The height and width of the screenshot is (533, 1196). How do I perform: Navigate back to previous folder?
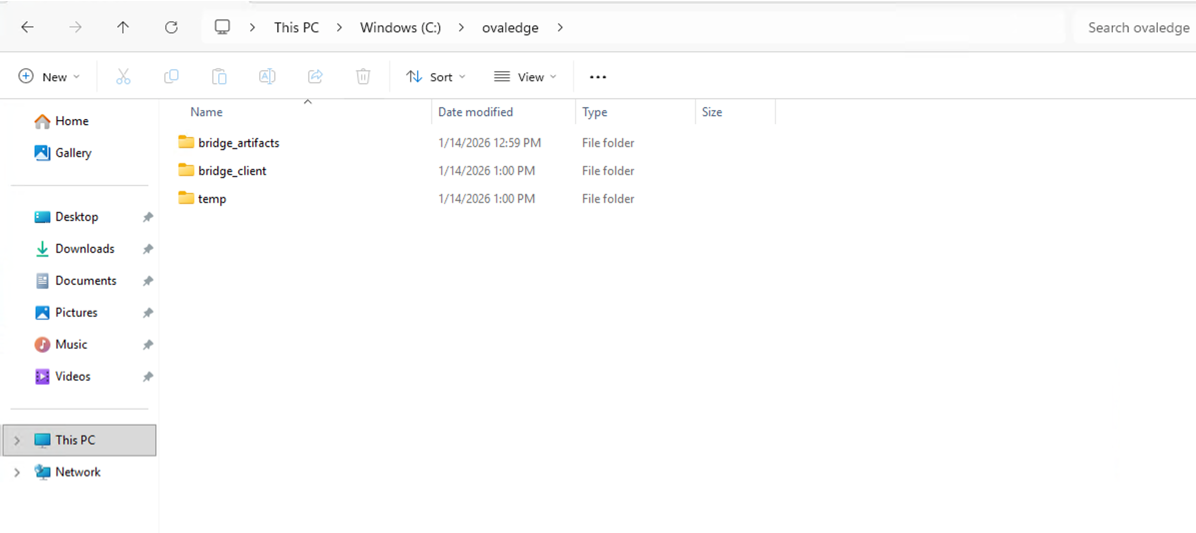coord(27,27)
